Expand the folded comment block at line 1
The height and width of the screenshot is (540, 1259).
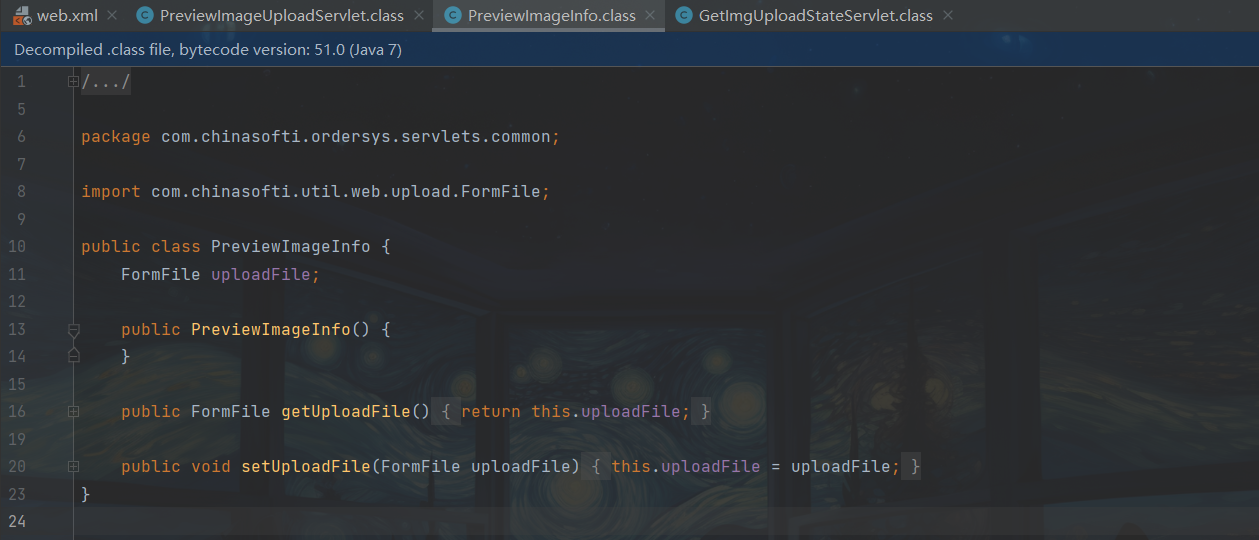point(73,82)
